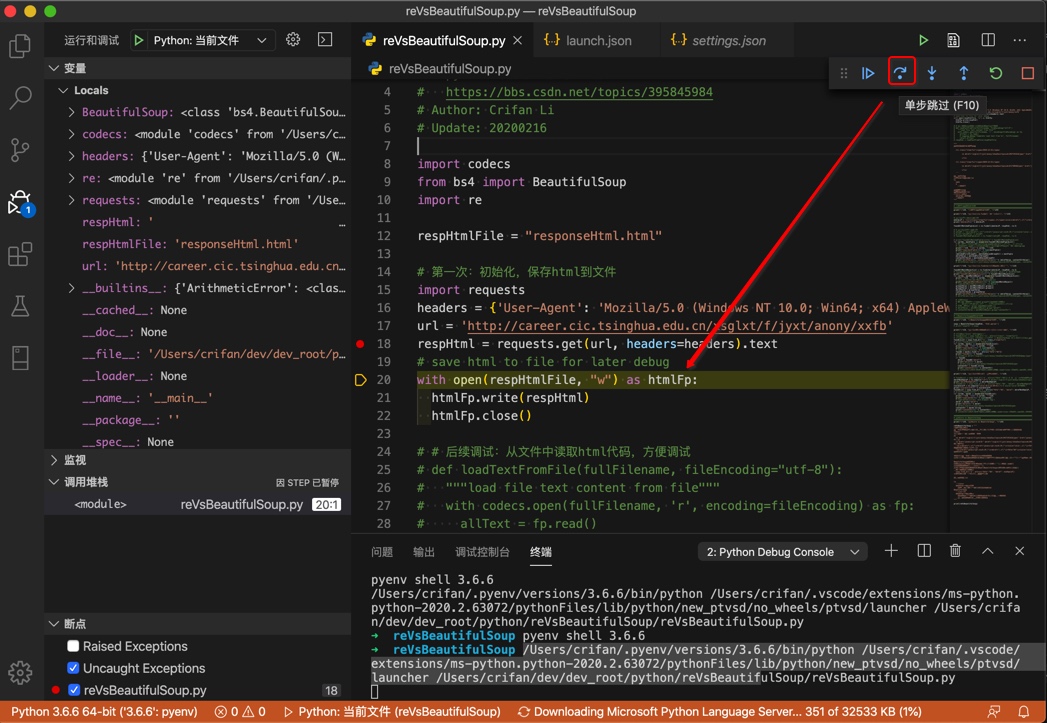Click the Python: 当前文件 debug launcher in status bar

pyautogui.click(x=392, y=712)
